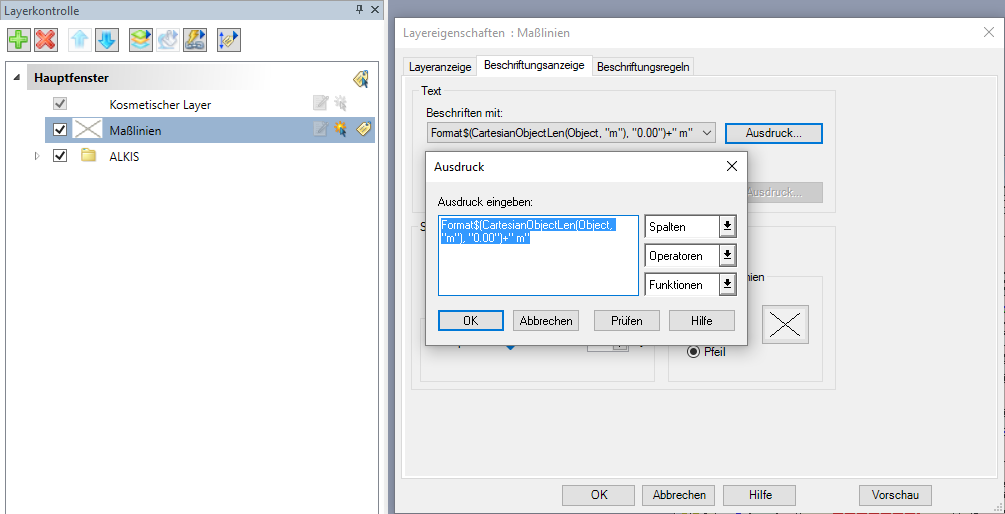Select the Pfeil radio button

[x=693, y=351]
